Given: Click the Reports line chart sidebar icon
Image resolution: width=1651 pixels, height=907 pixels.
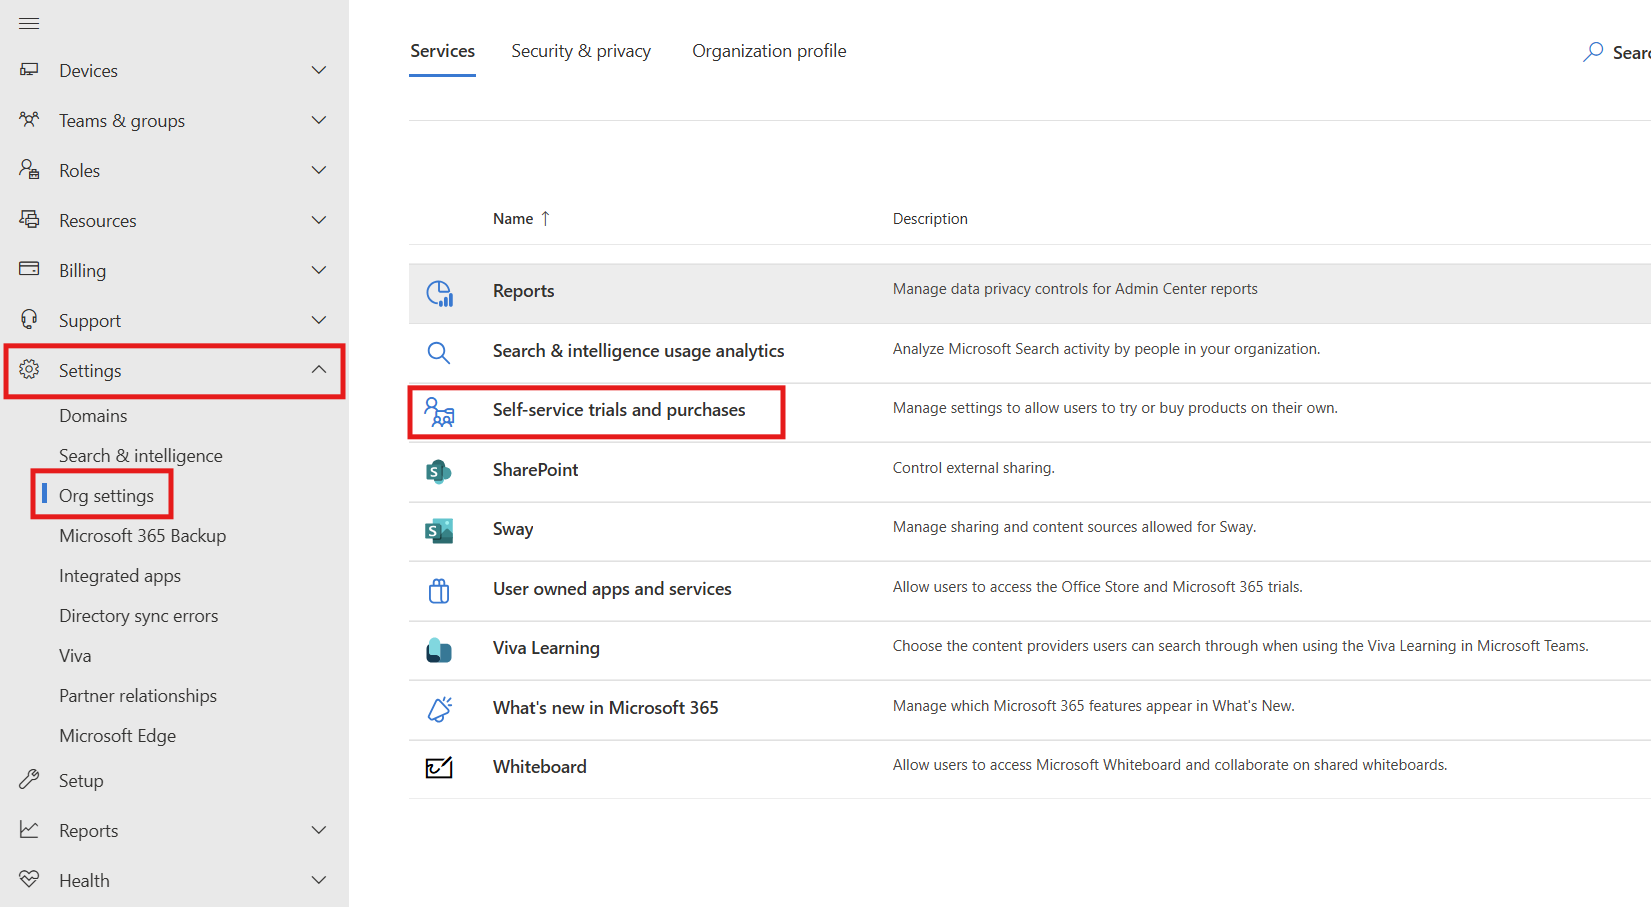Looking at the screenshot, I should [x=29, y=829].
